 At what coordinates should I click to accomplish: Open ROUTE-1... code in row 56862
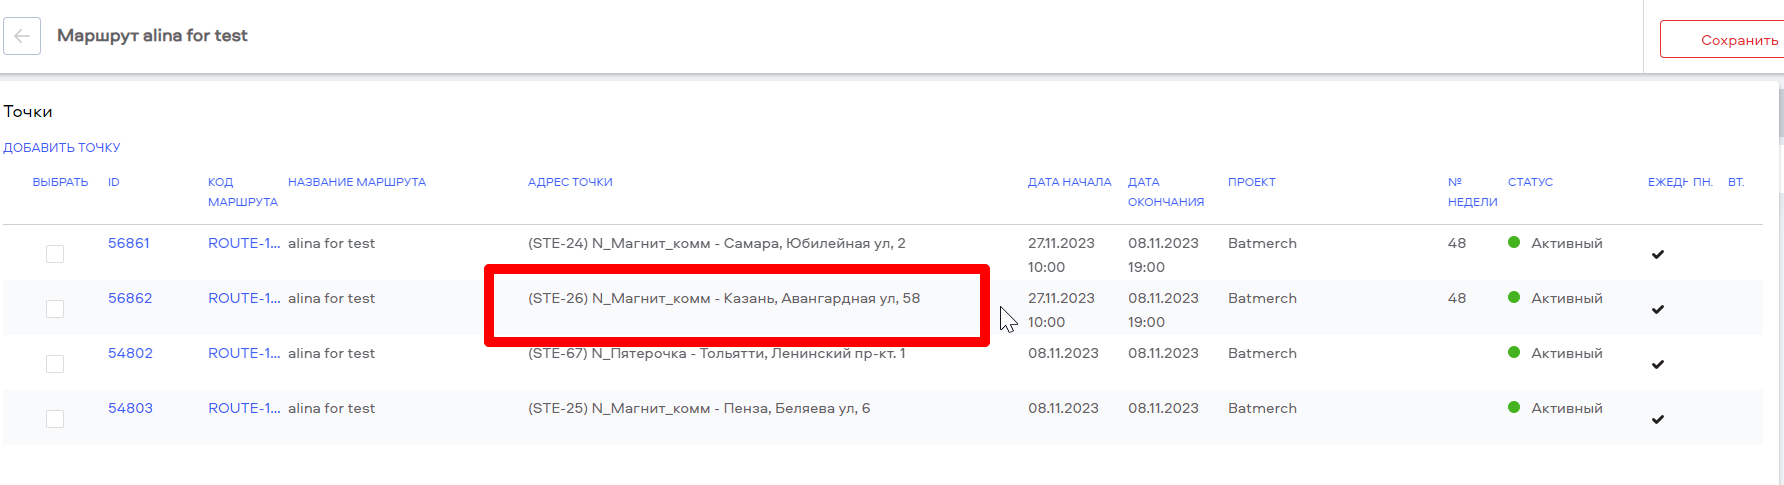[x=244, y=298]
